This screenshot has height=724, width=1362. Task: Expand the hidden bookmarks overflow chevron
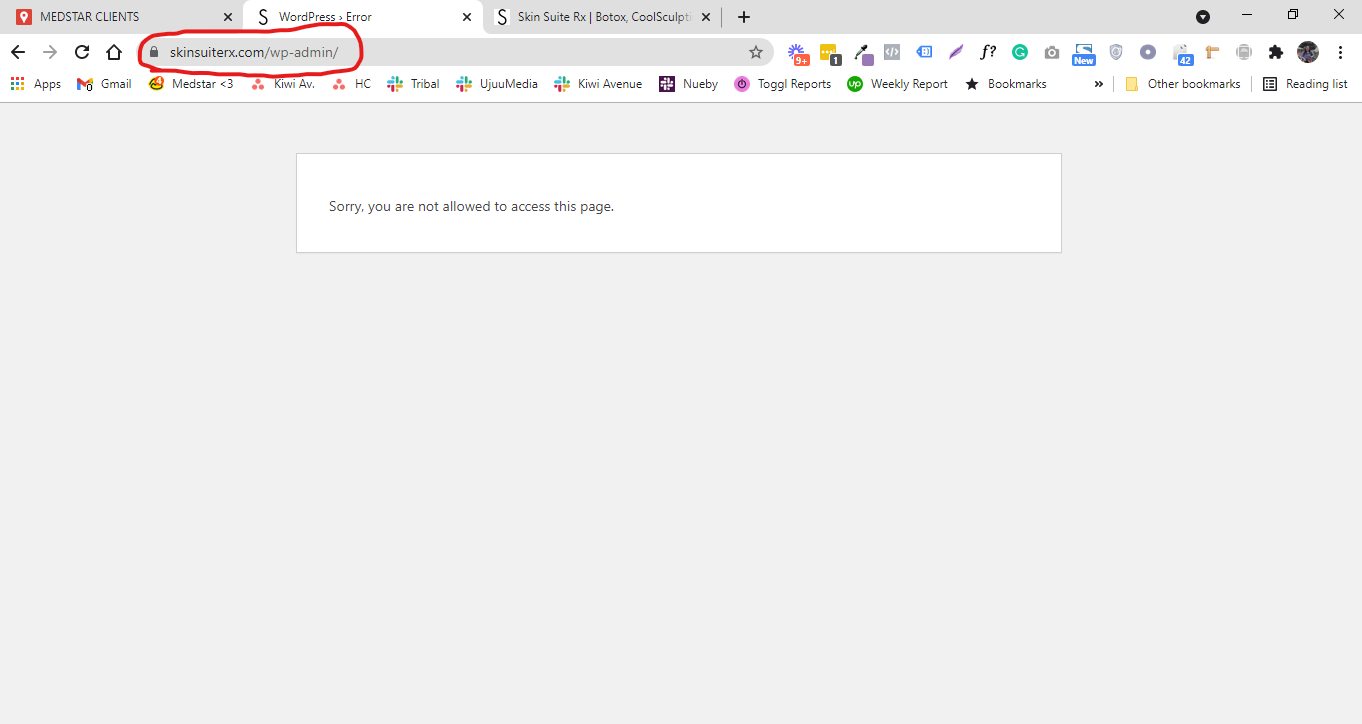[x=1099, y=84]
